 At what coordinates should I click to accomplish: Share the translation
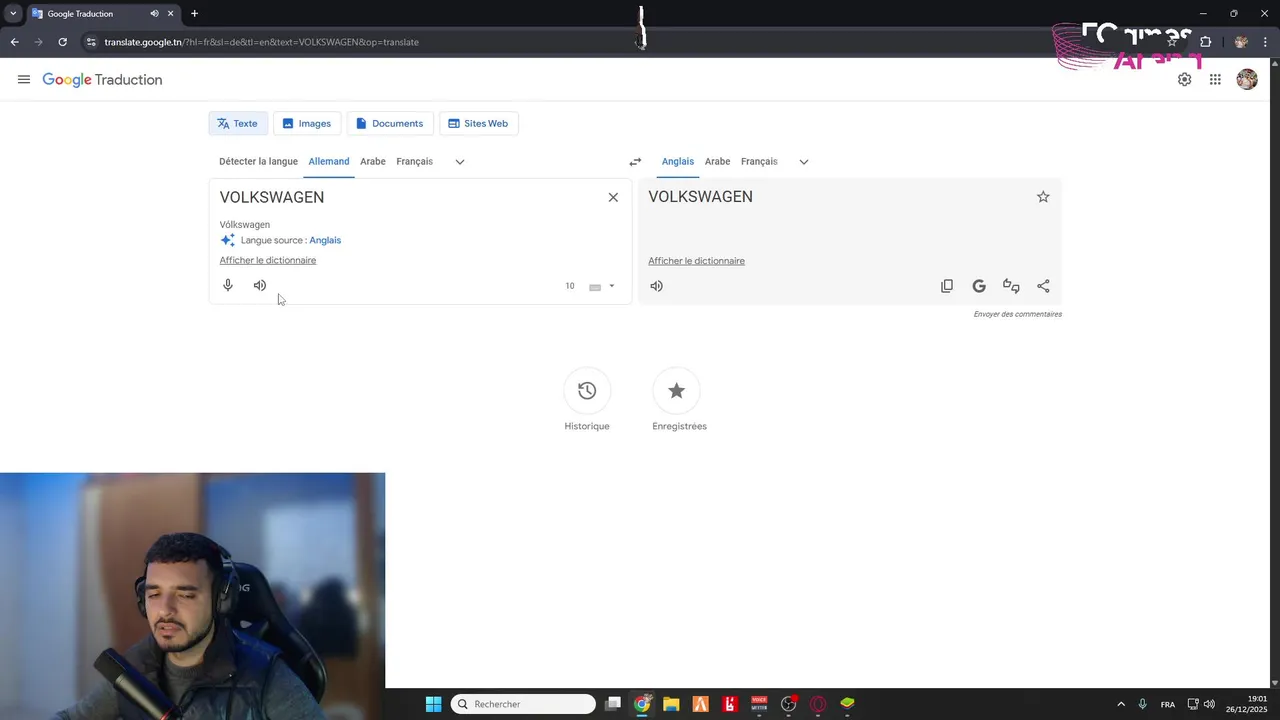pyautogui.click(x=1043, y=286)
